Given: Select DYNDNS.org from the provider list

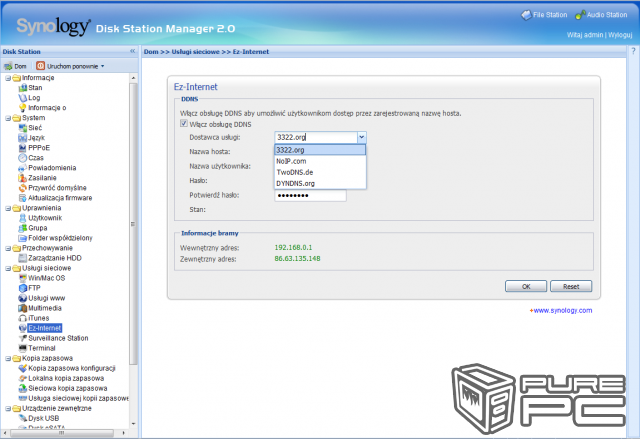Looking at the screenshot, I should (x=320, y=184).
